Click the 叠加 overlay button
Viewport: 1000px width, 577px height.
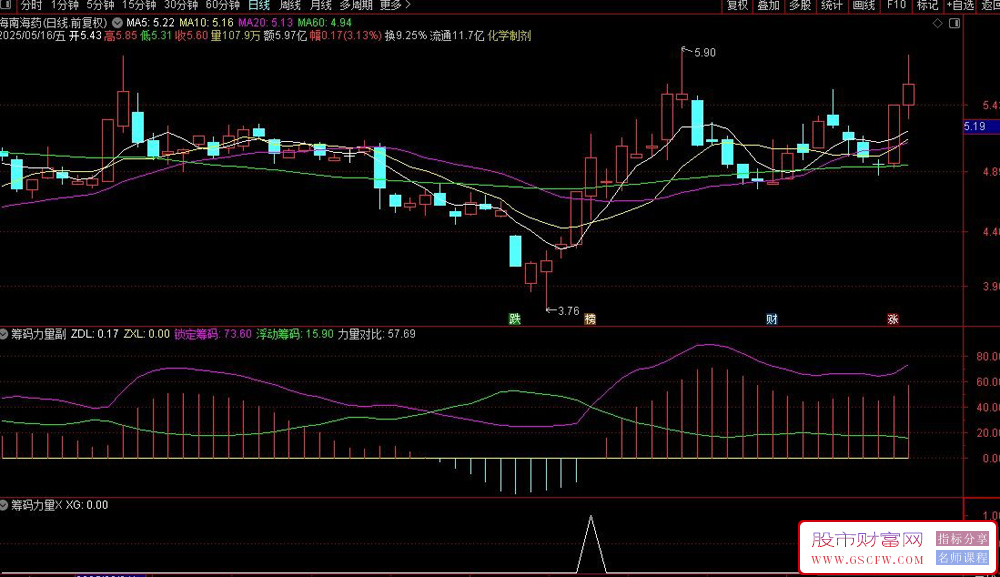coord(768,5)
